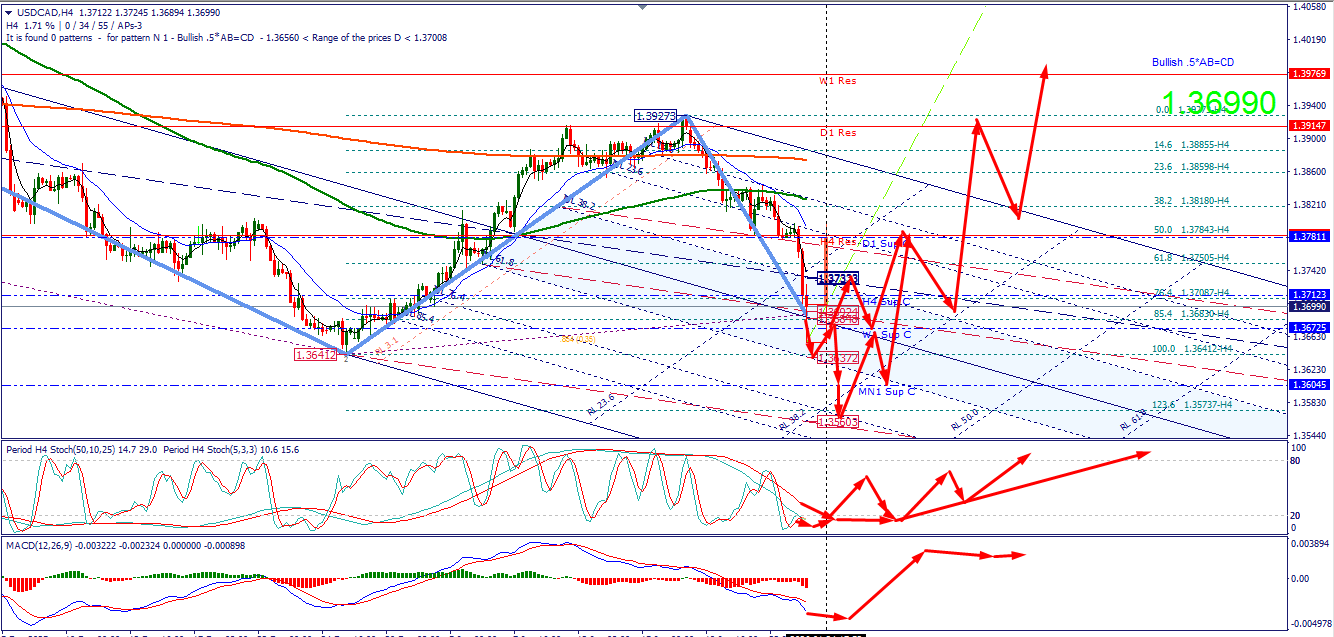Screen dimensions: 1334x637
Task: Click the 14.6 Fibonacci level 1.38855-H4 label
Action: click(x=1191, y=145)
